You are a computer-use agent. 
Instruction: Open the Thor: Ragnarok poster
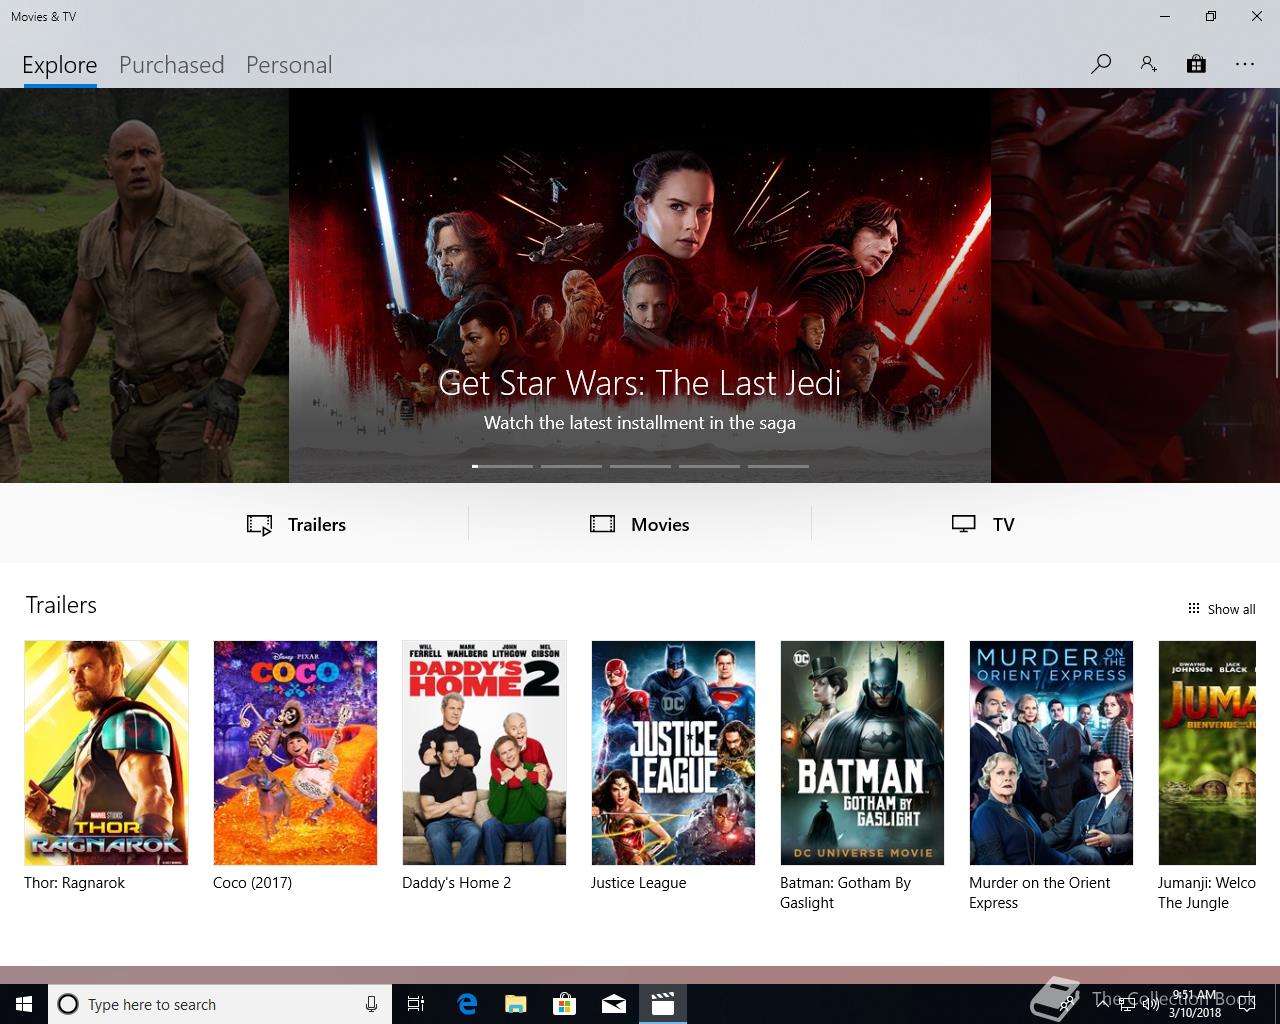[106, 753]
